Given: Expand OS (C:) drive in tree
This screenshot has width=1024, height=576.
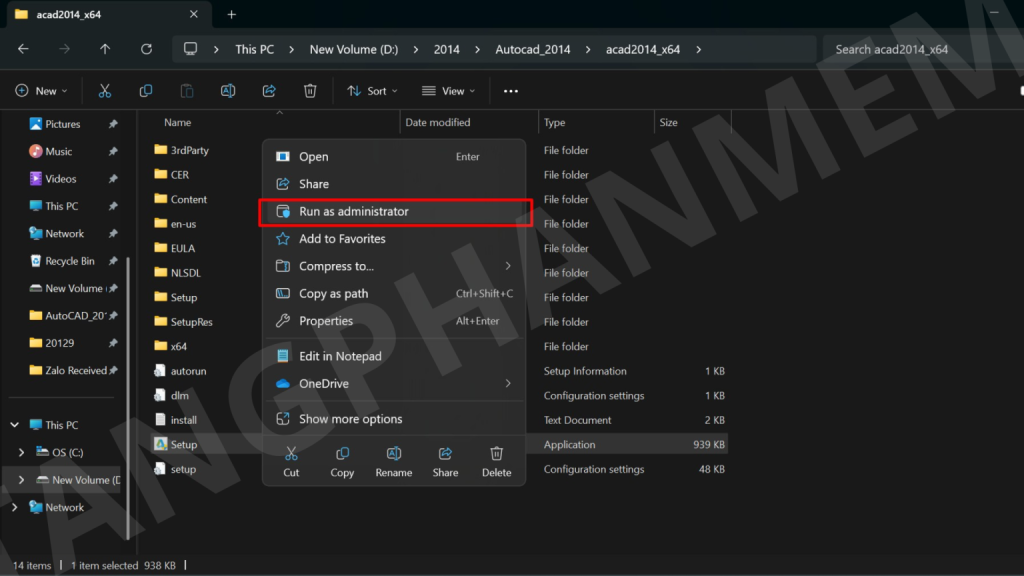Looking at the screenshot, I should [22, 453].
